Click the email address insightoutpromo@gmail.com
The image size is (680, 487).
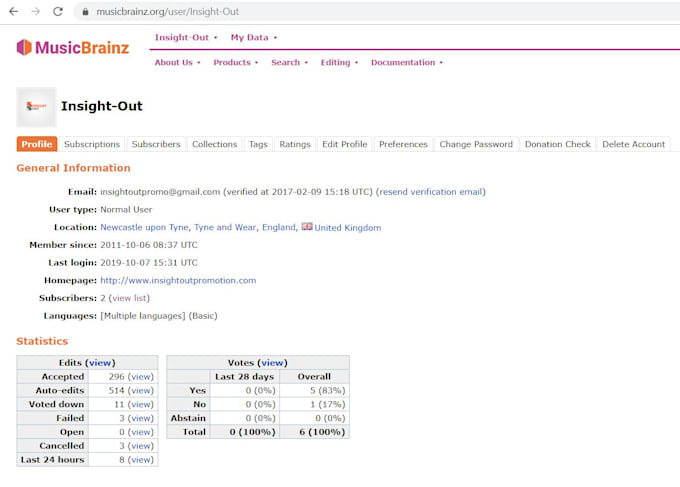coord(160,192)
